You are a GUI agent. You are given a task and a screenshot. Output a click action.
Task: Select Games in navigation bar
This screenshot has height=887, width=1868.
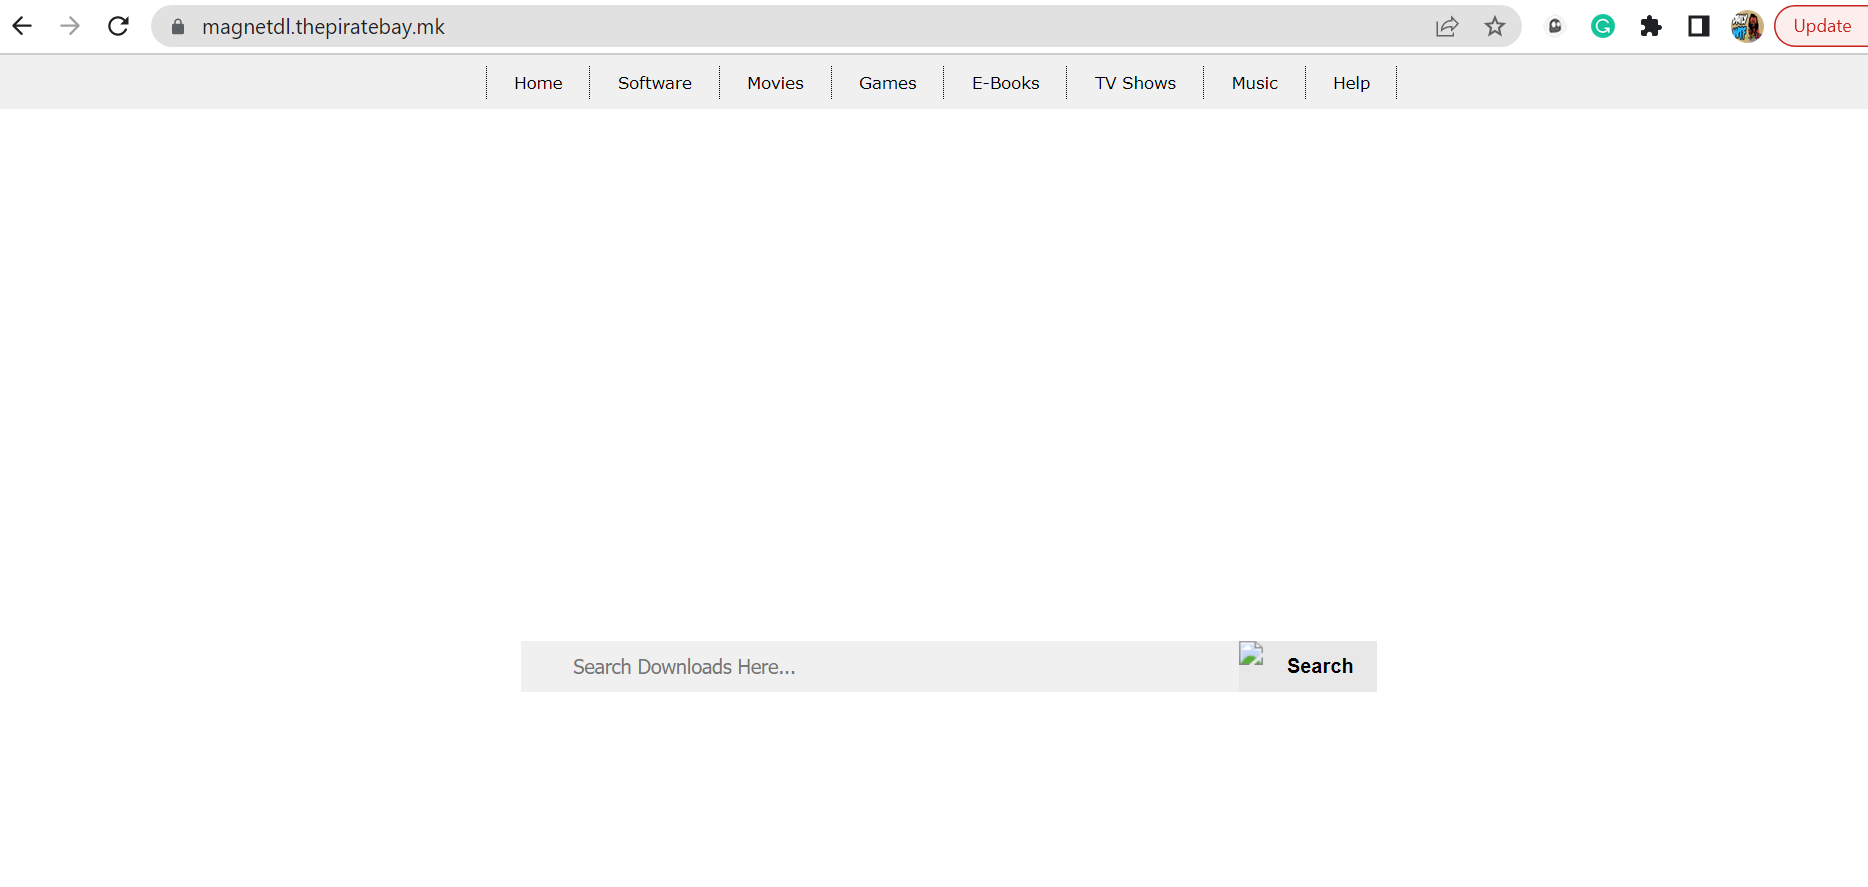click(x=887, y=83)
